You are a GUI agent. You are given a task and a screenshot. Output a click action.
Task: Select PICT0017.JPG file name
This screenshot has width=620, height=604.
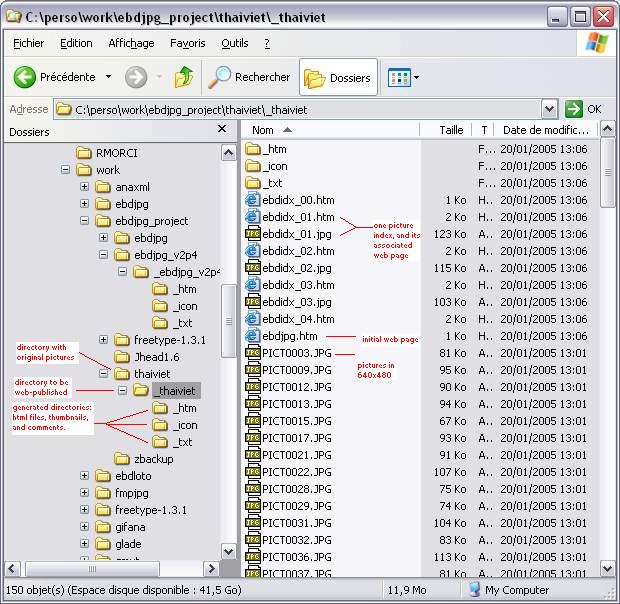pos(297,438)
